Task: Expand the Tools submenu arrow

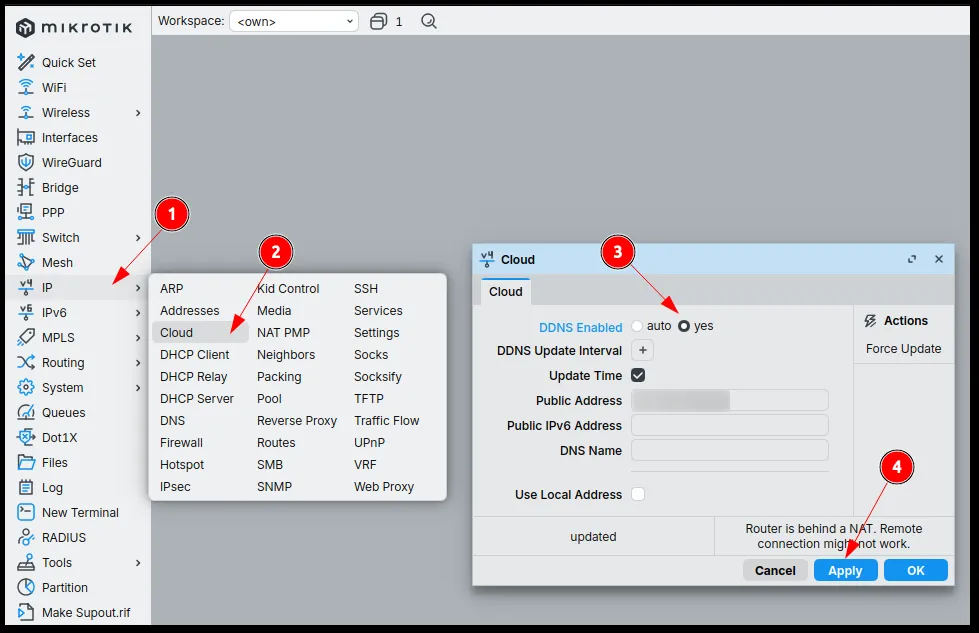Action: pos(138,562)
